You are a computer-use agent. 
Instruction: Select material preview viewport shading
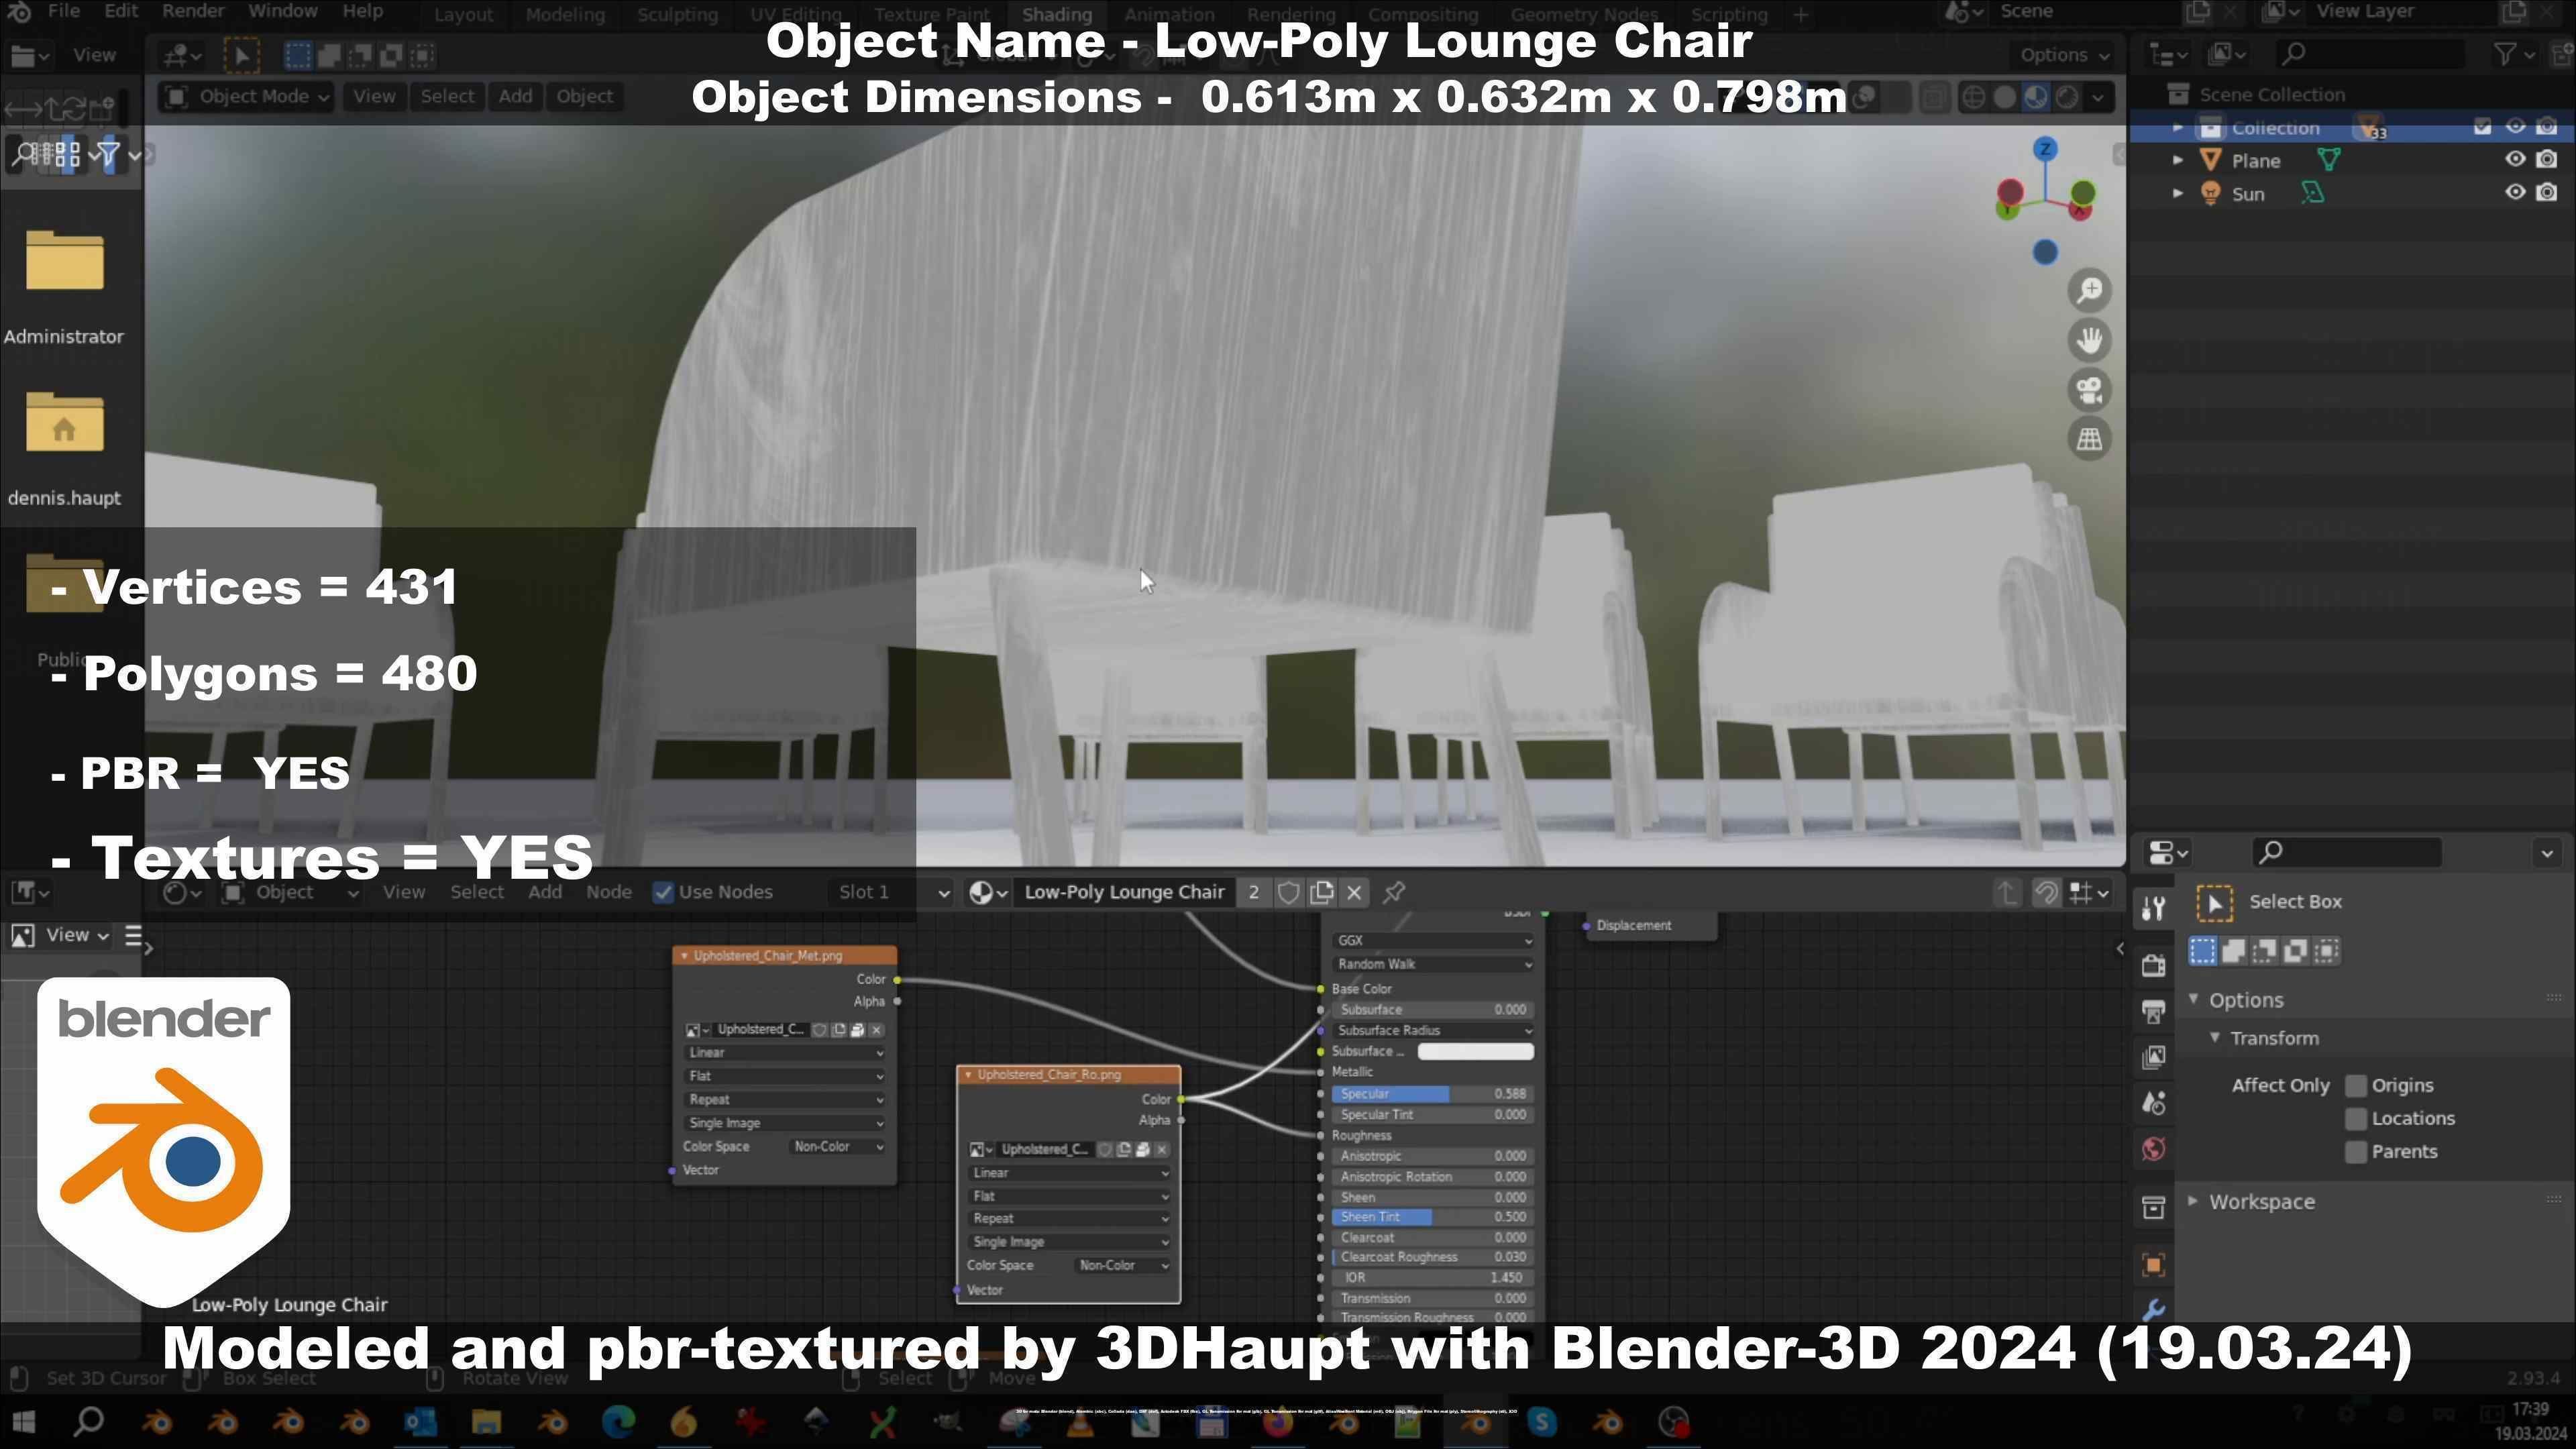pyautogui.click(x=2036, y=97)
